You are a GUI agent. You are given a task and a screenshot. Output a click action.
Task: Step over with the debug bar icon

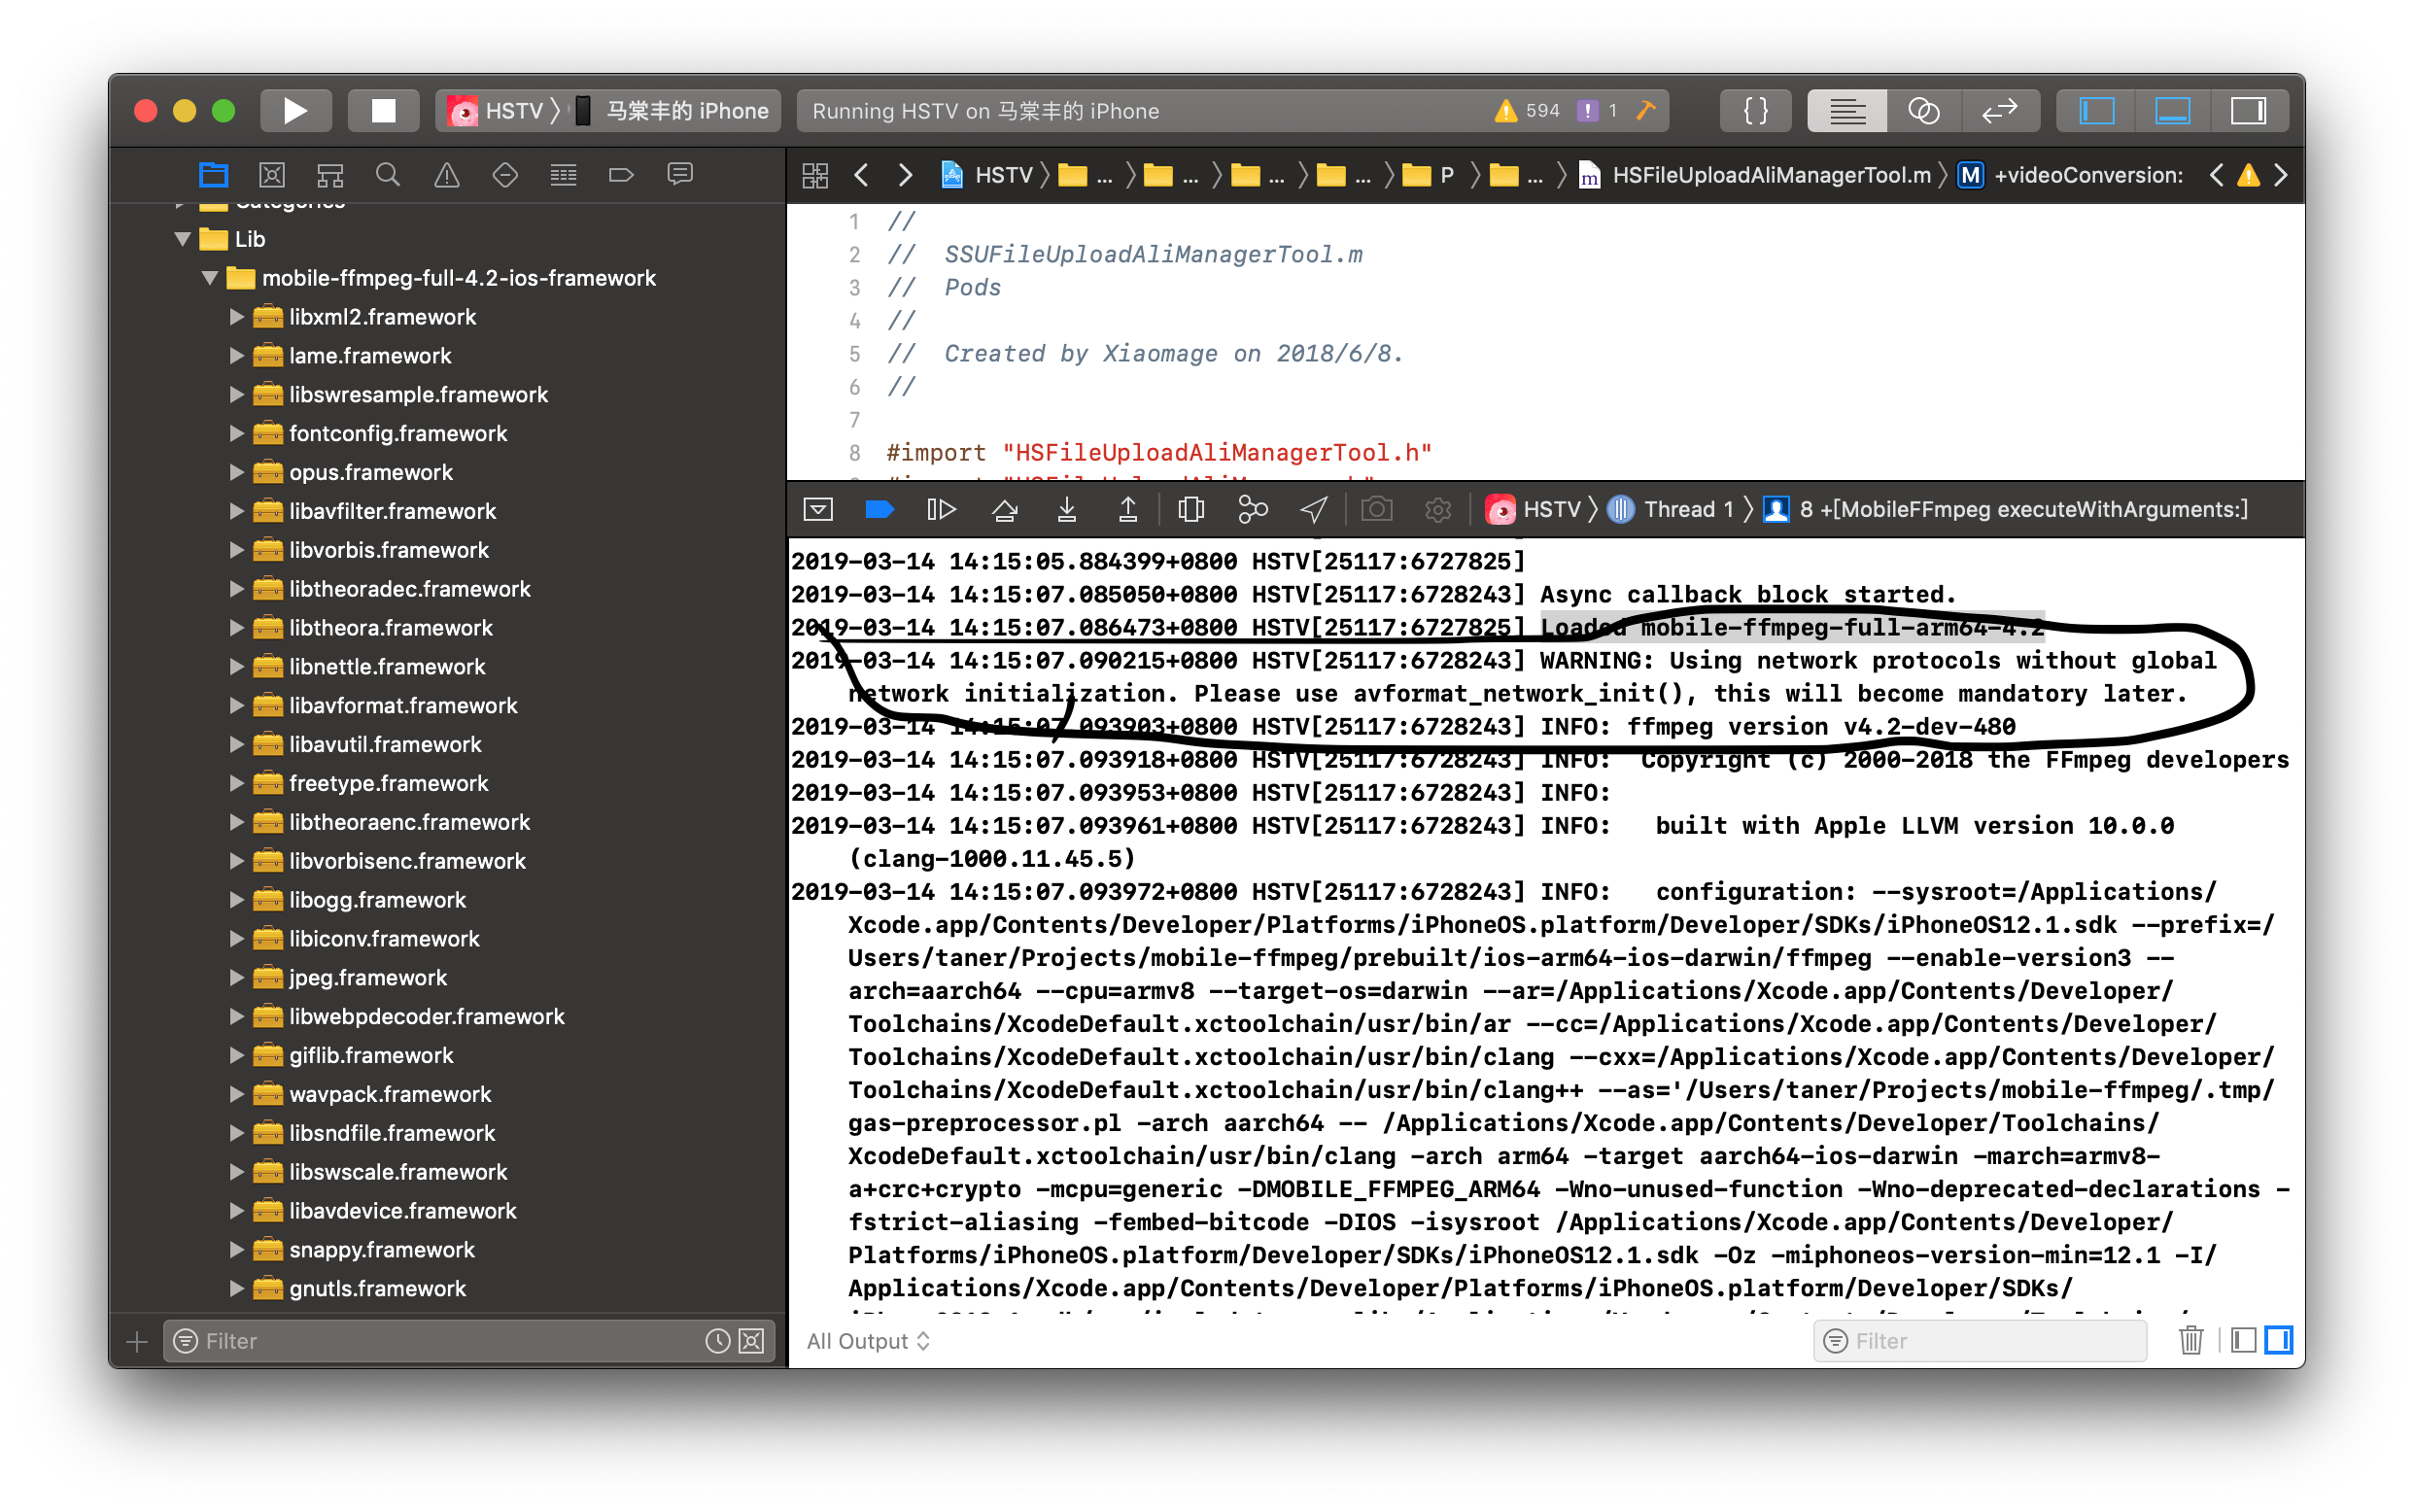click(1006, 509)
